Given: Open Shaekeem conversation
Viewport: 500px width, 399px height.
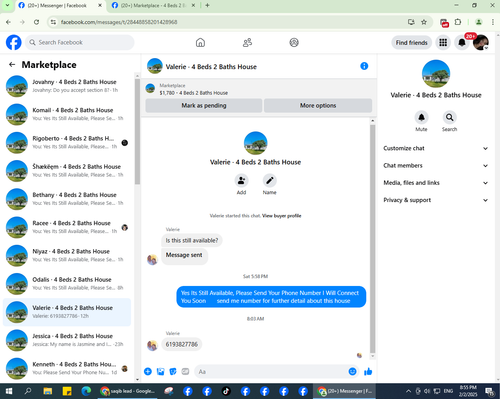Looking at the screenshot, I should click(x=67, y=171).
